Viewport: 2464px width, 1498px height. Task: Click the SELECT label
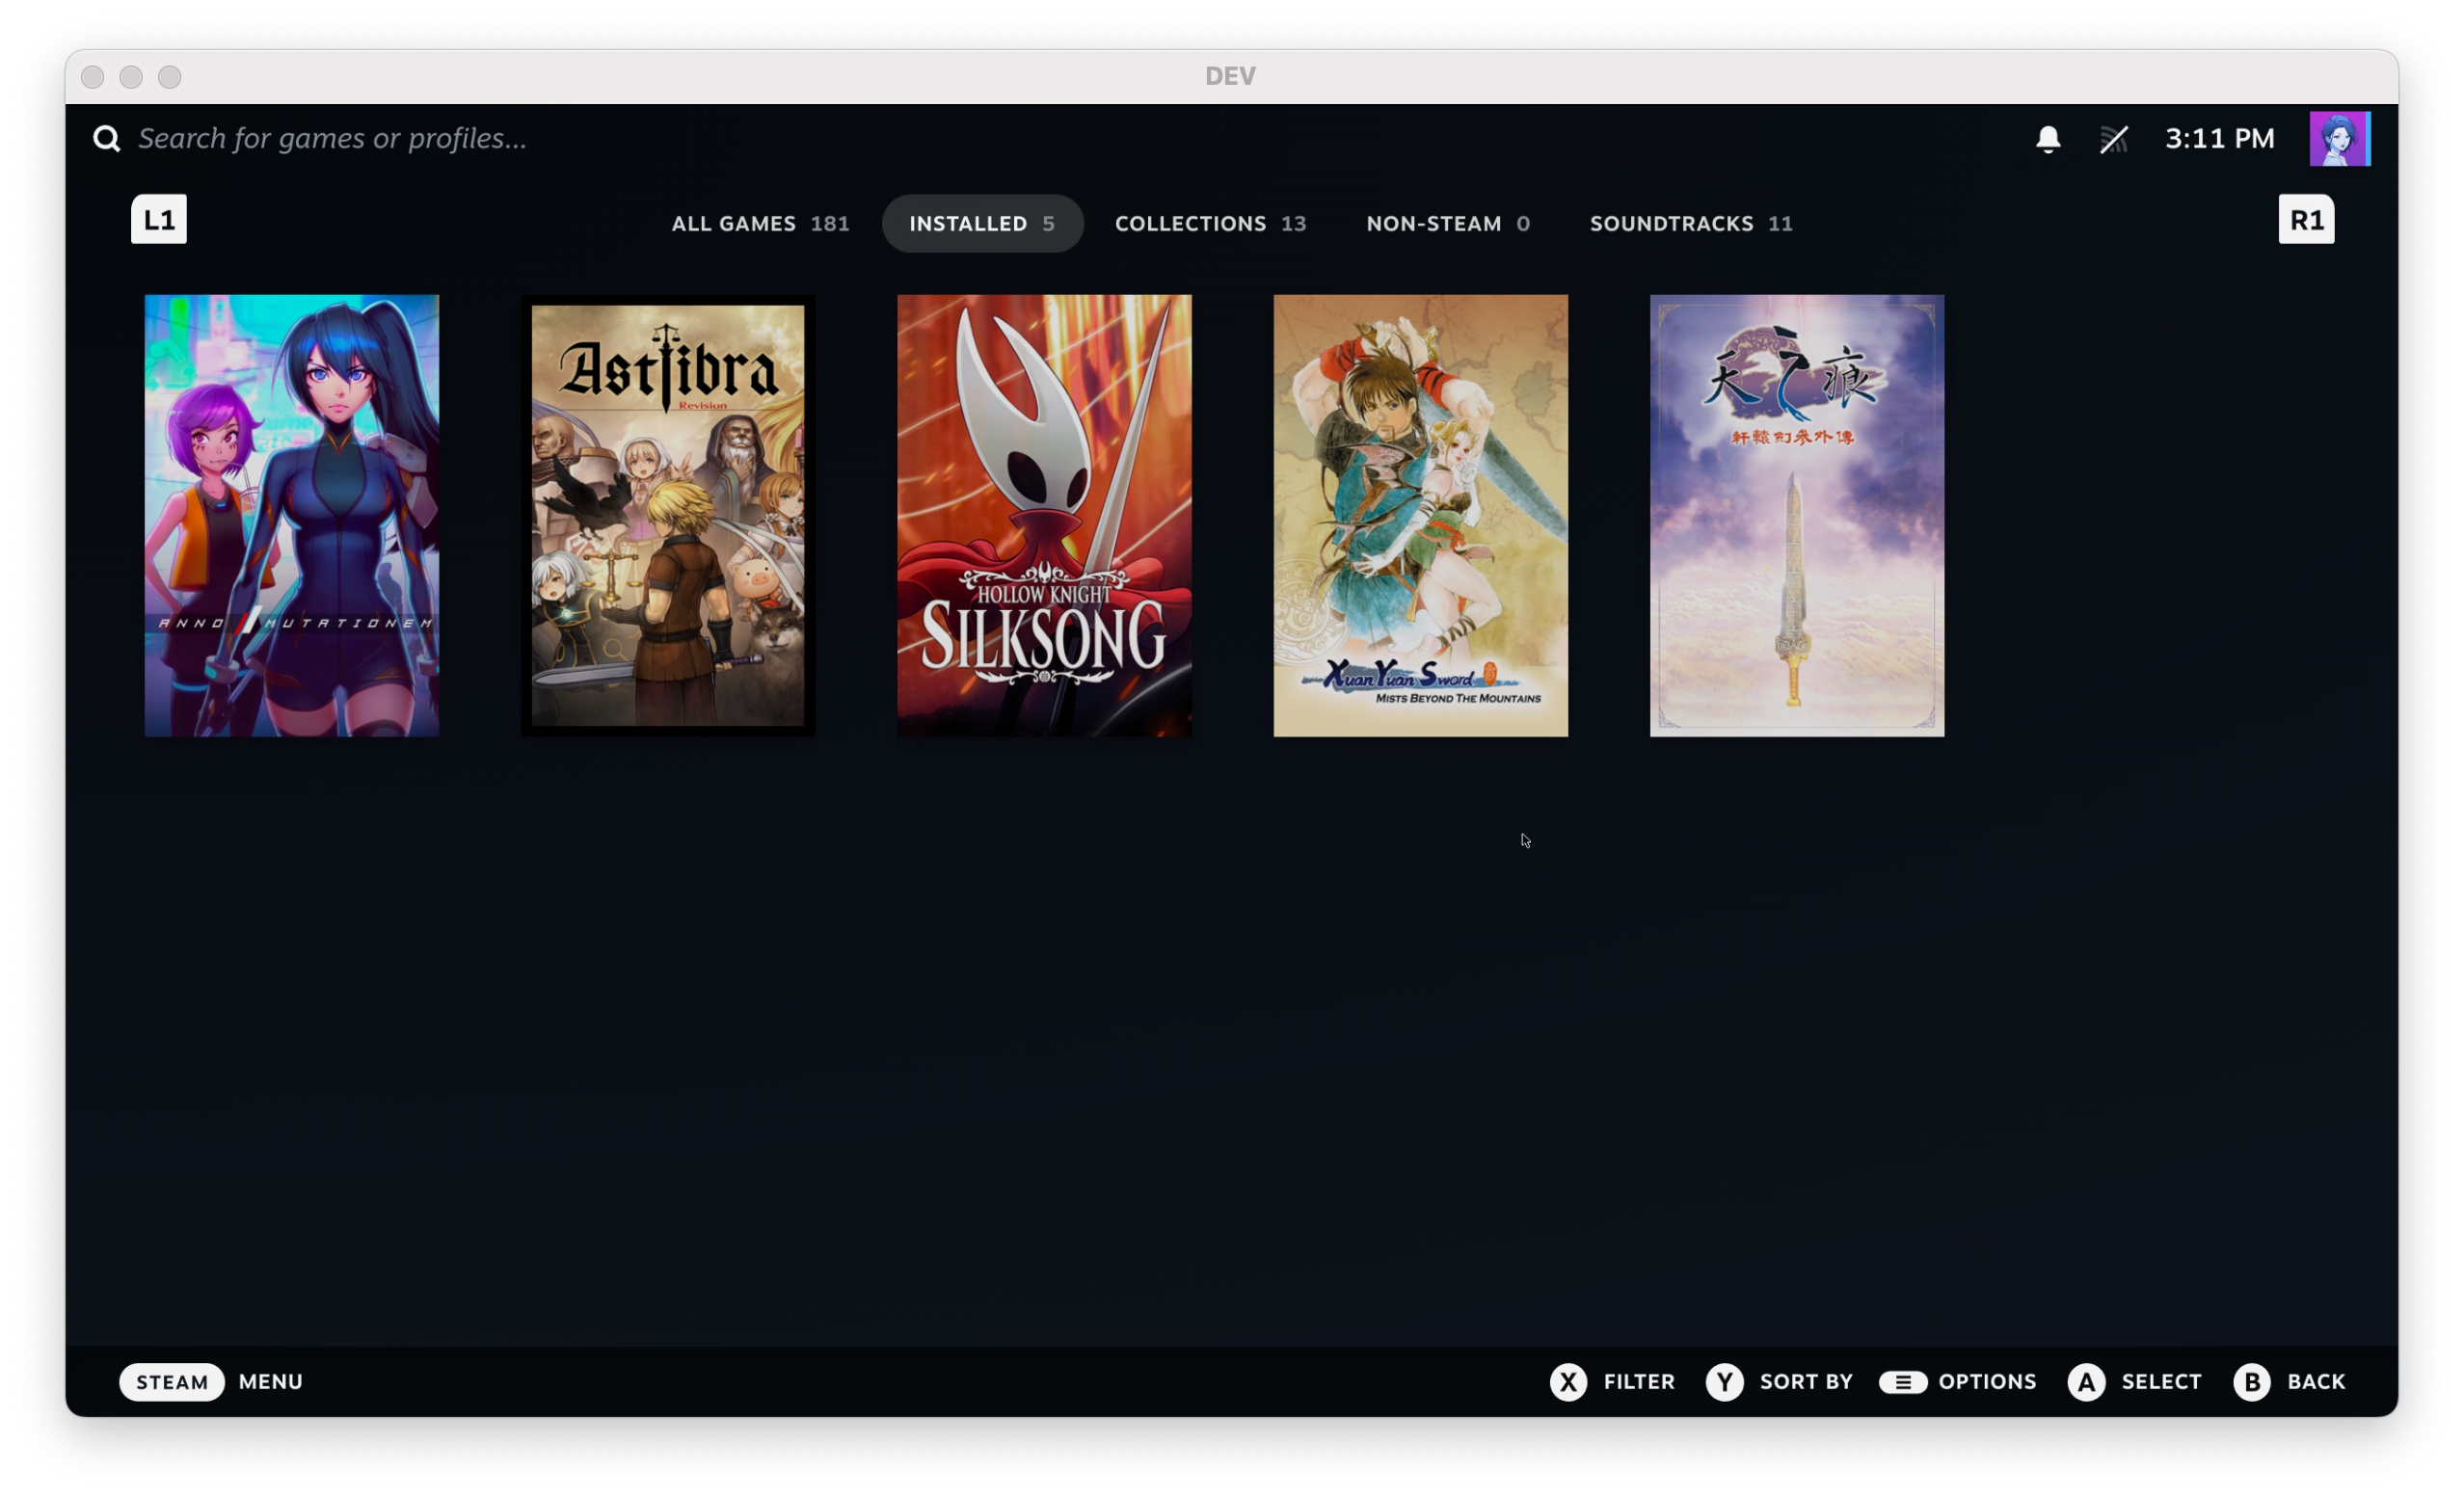point(2161,1382)
